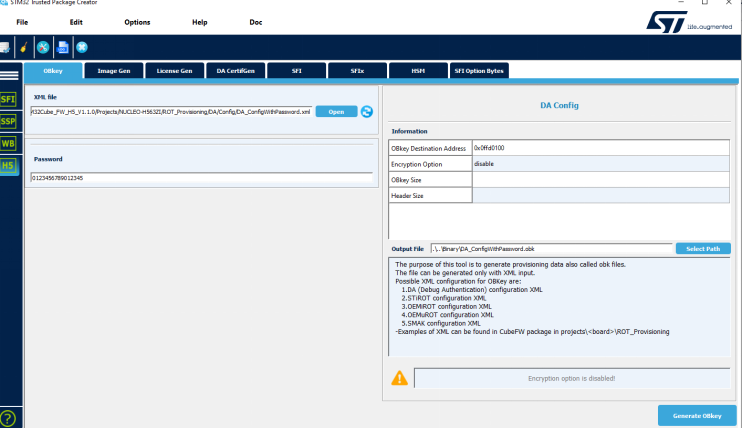This screenshot has height=428, width=742.
Task: Open help via question mark icon
Action: (8, 419)
